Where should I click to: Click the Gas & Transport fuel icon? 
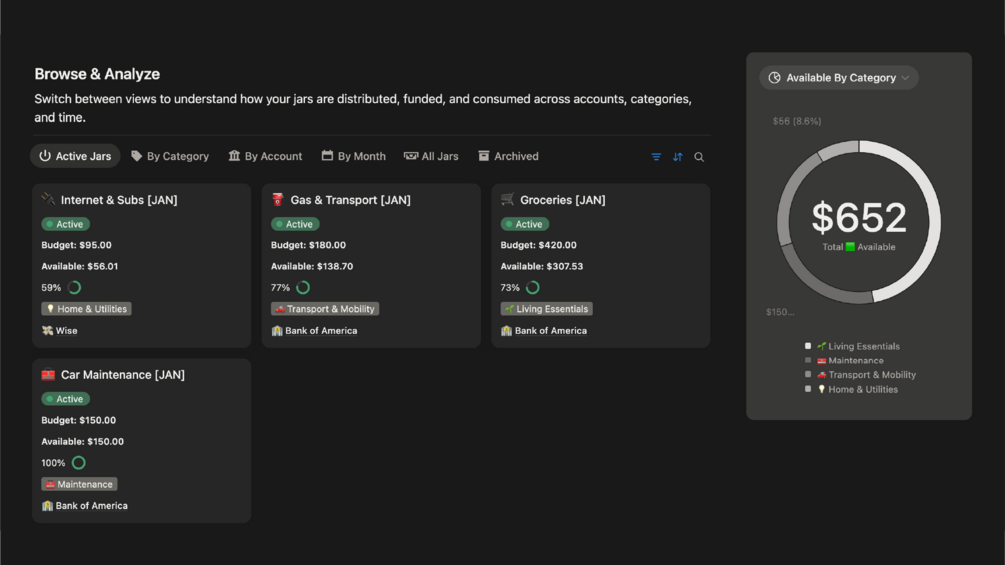click(x=278, y=200)
